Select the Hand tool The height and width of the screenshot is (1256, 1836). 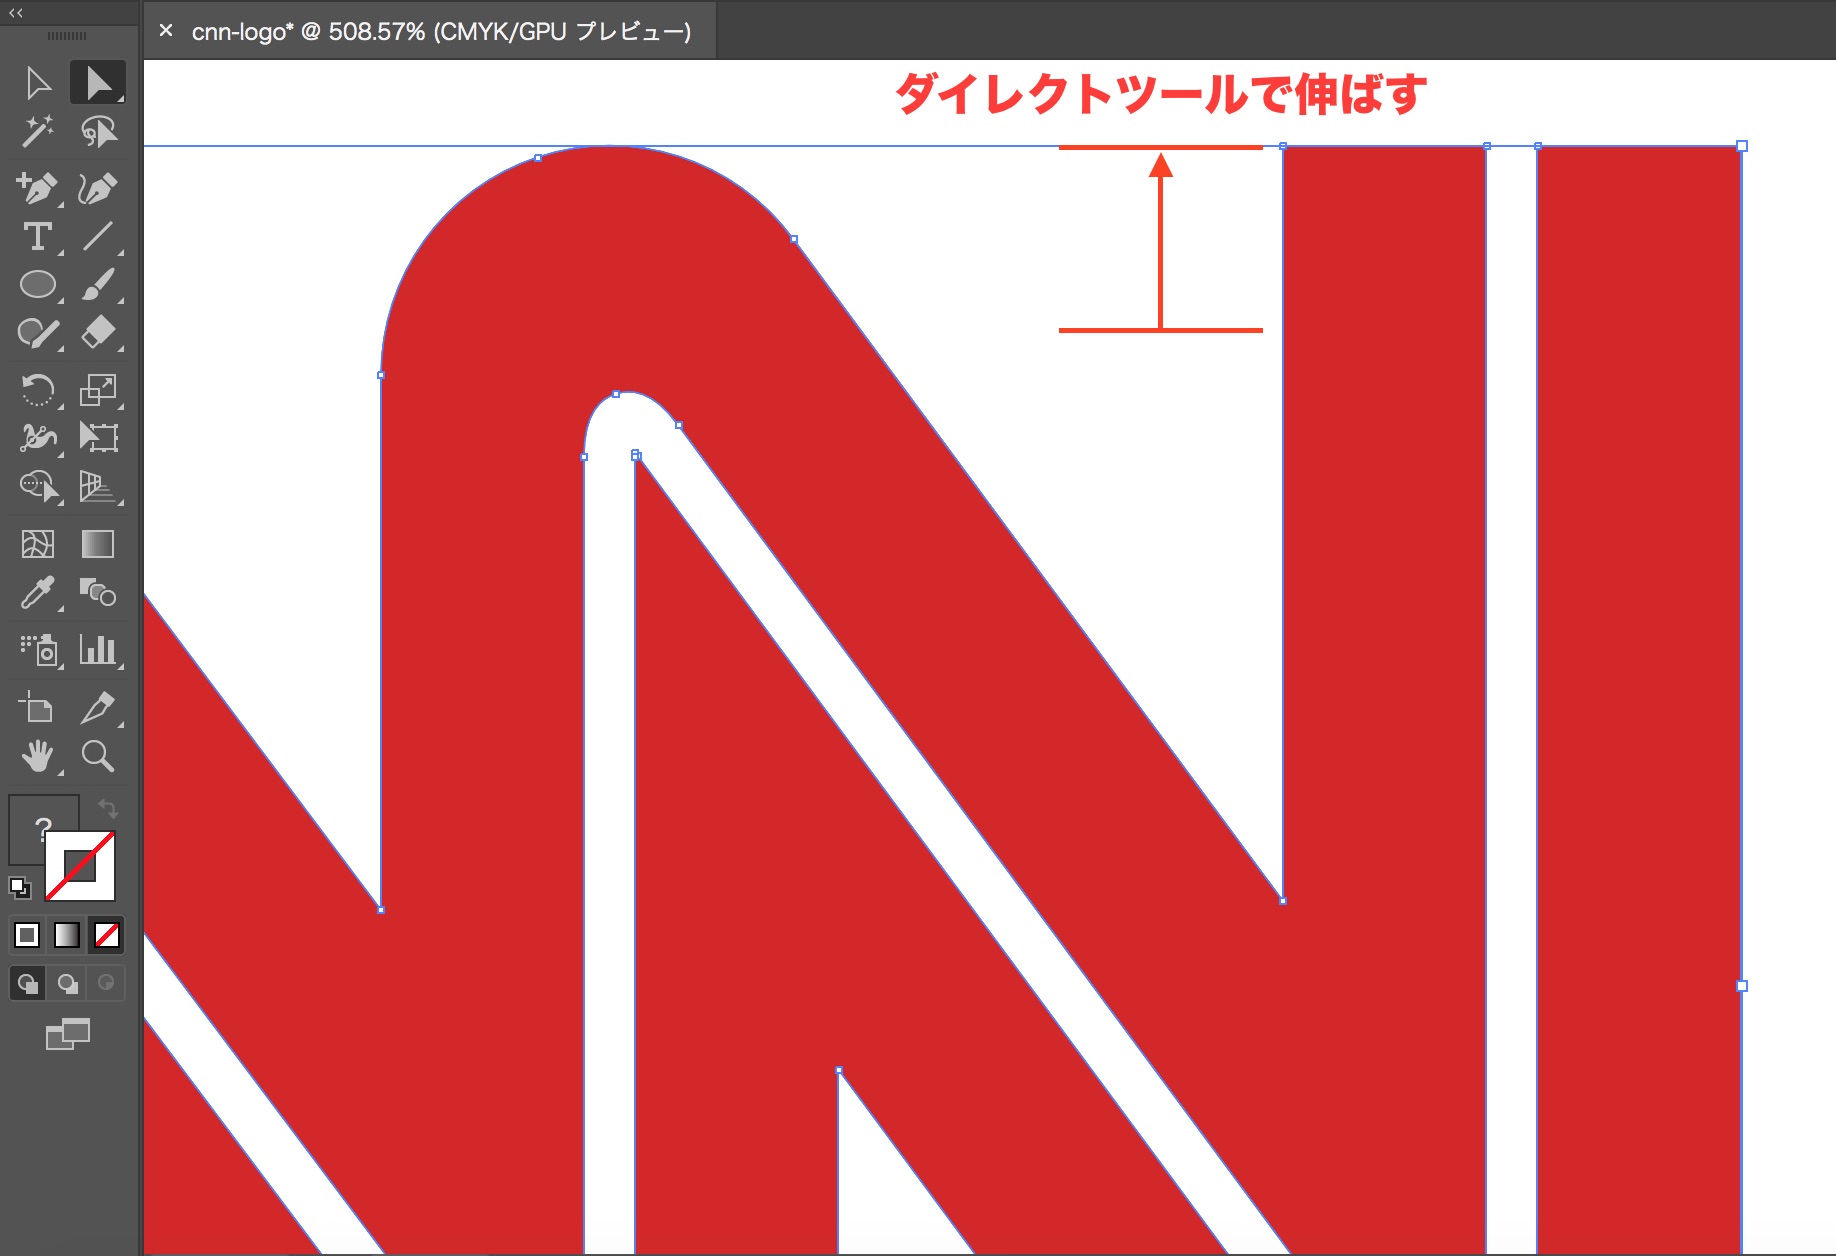tap(38, 756)
